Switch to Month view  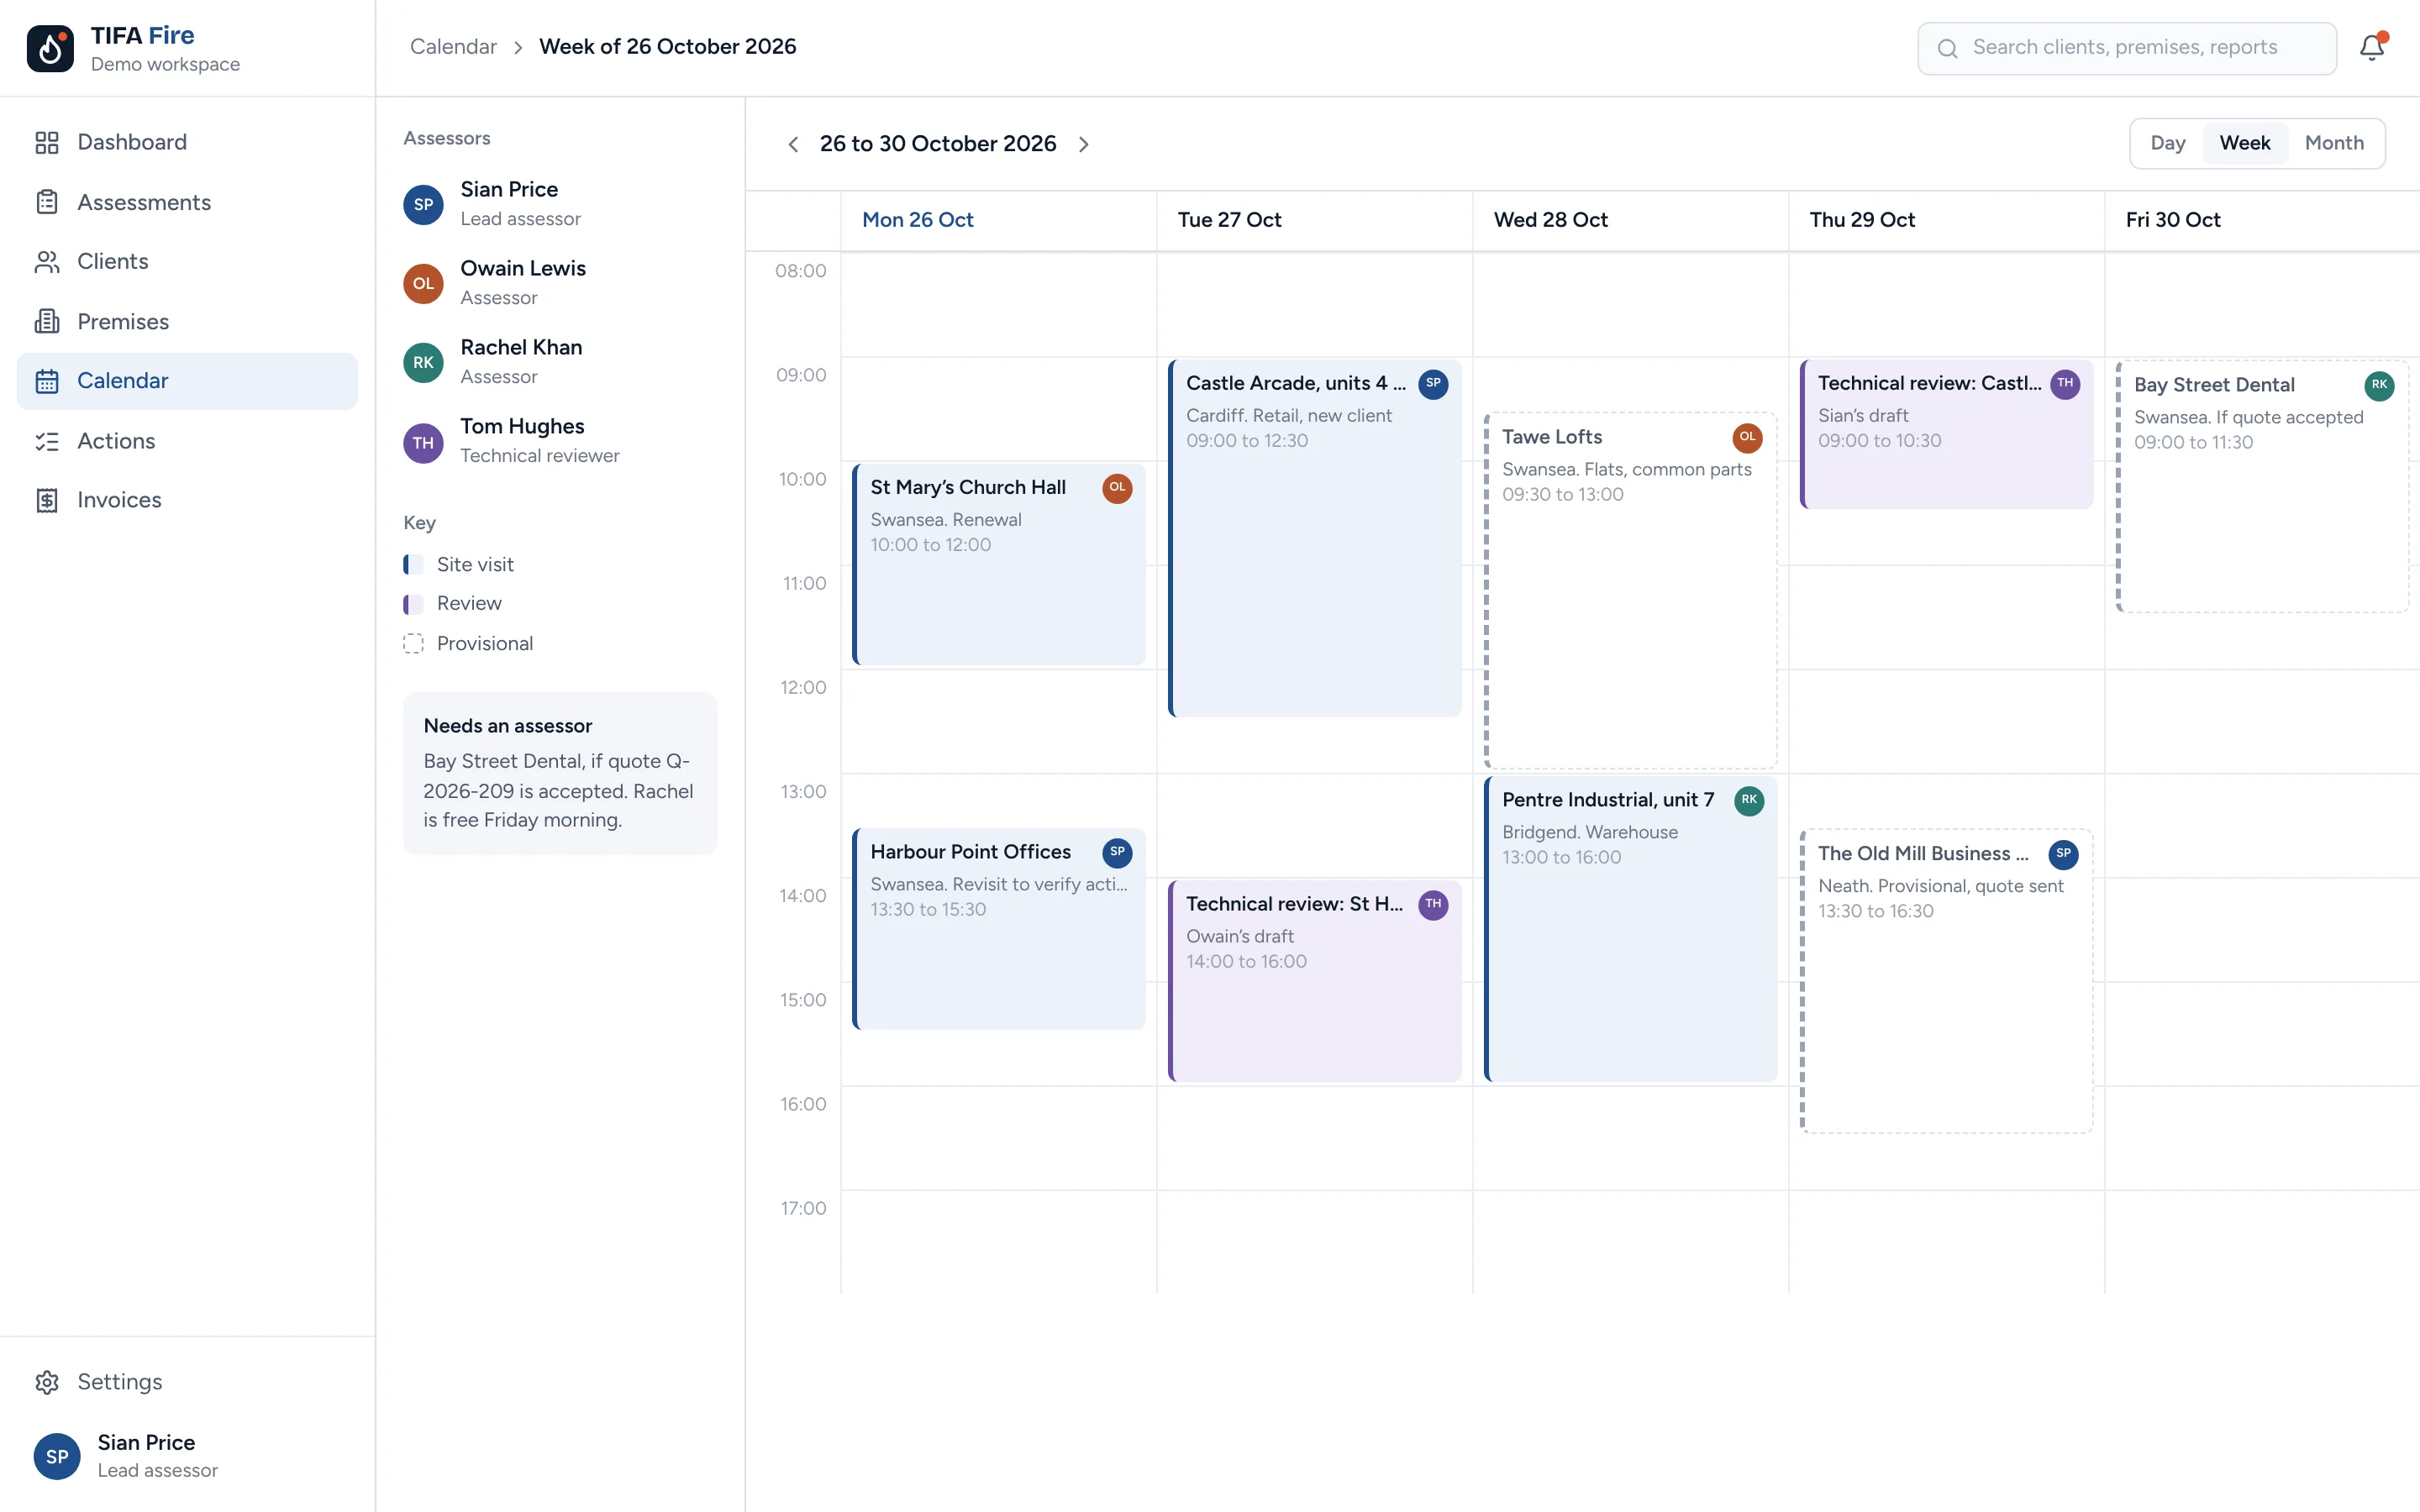[2334, 143]
